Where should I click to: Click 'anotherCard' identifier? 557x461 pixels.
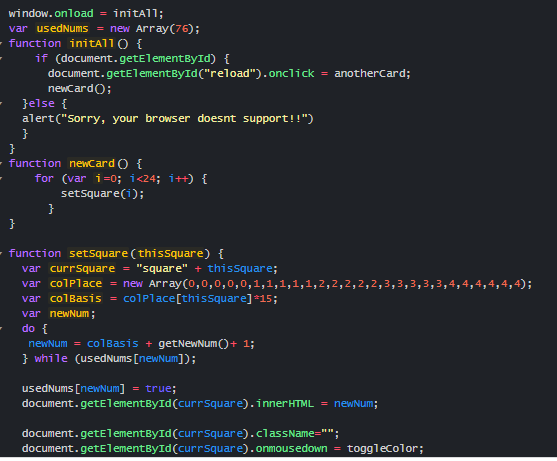point(370,74)
